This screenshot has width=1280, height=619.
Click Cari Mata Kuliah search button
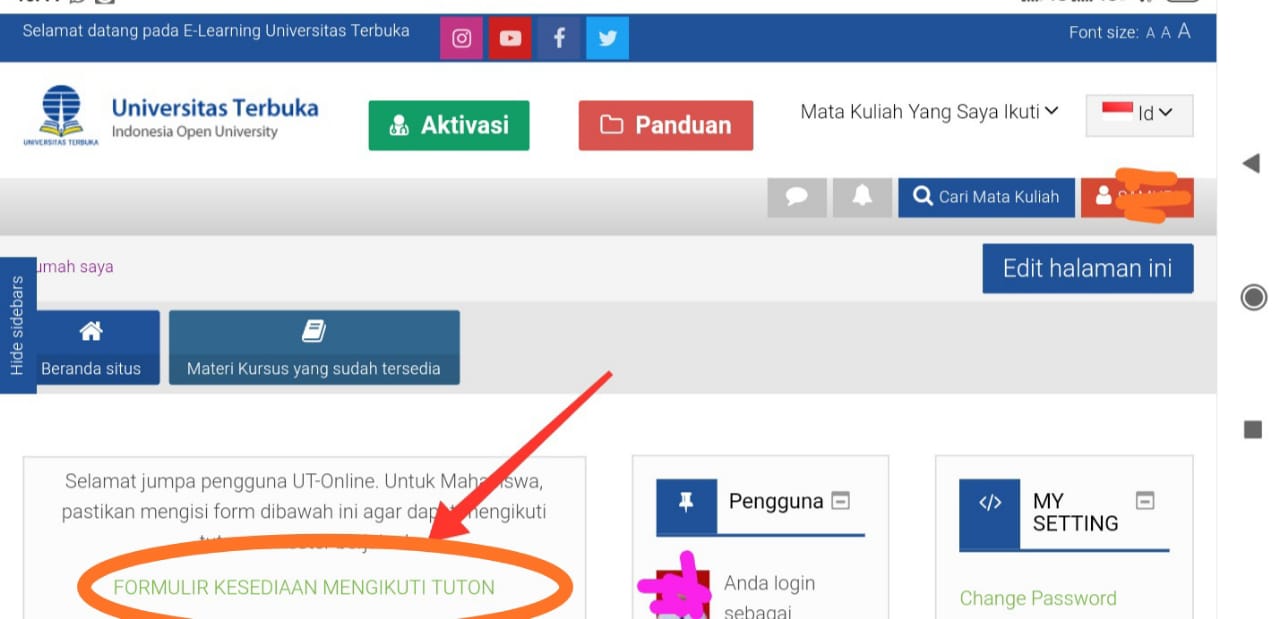coord(986,197)
